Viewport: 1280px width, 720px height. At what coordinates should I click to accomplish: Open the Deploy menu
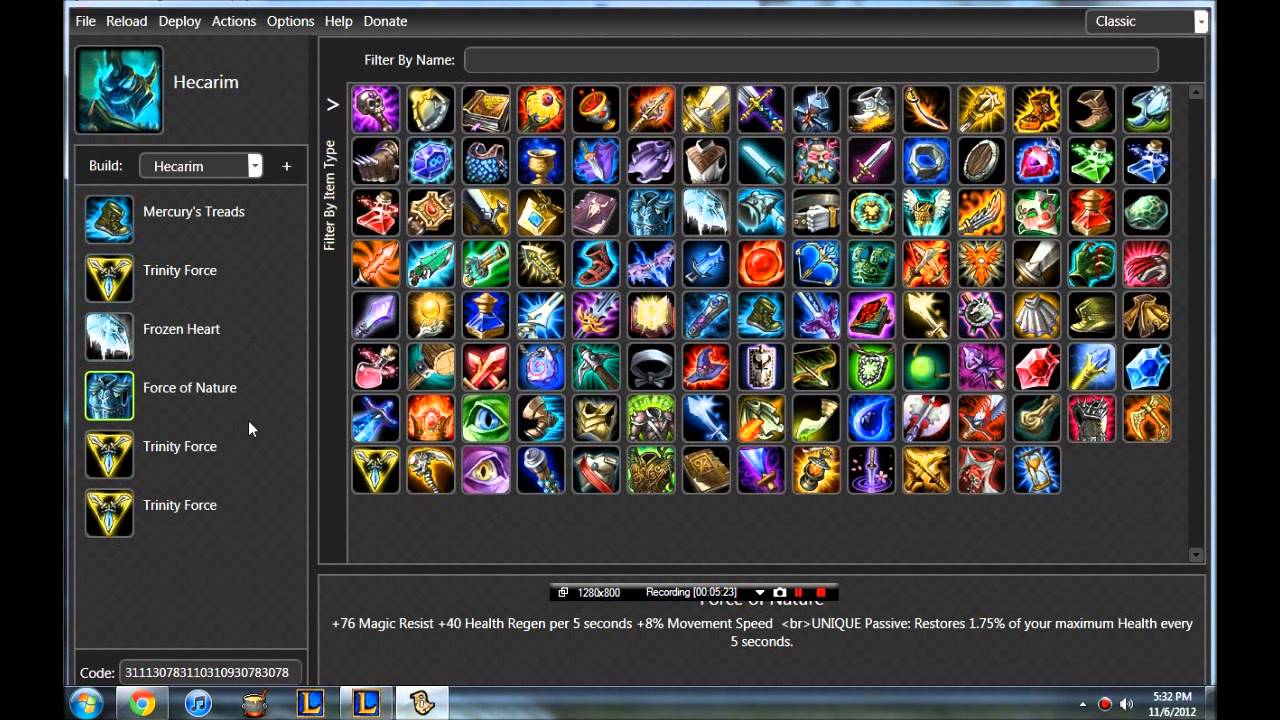179,21
